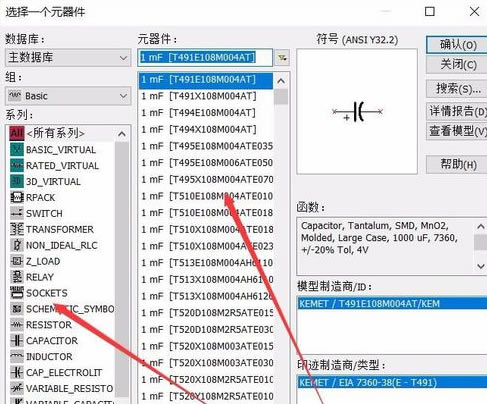Viewport: 487px width, 404px height.
Task: Select 1 mF T495E108M006ATE050 entry
Action: [206, 163]
